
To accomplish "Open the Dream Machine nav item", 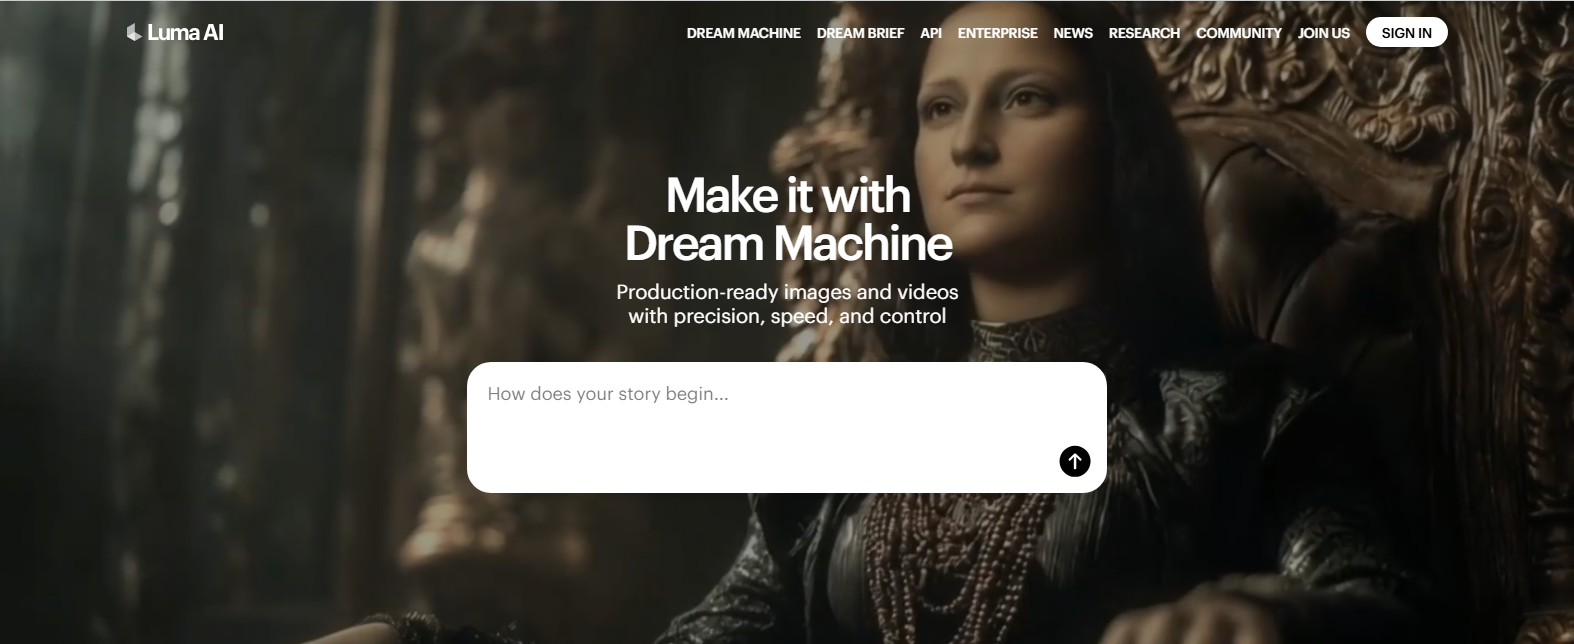I will (743, 33).
